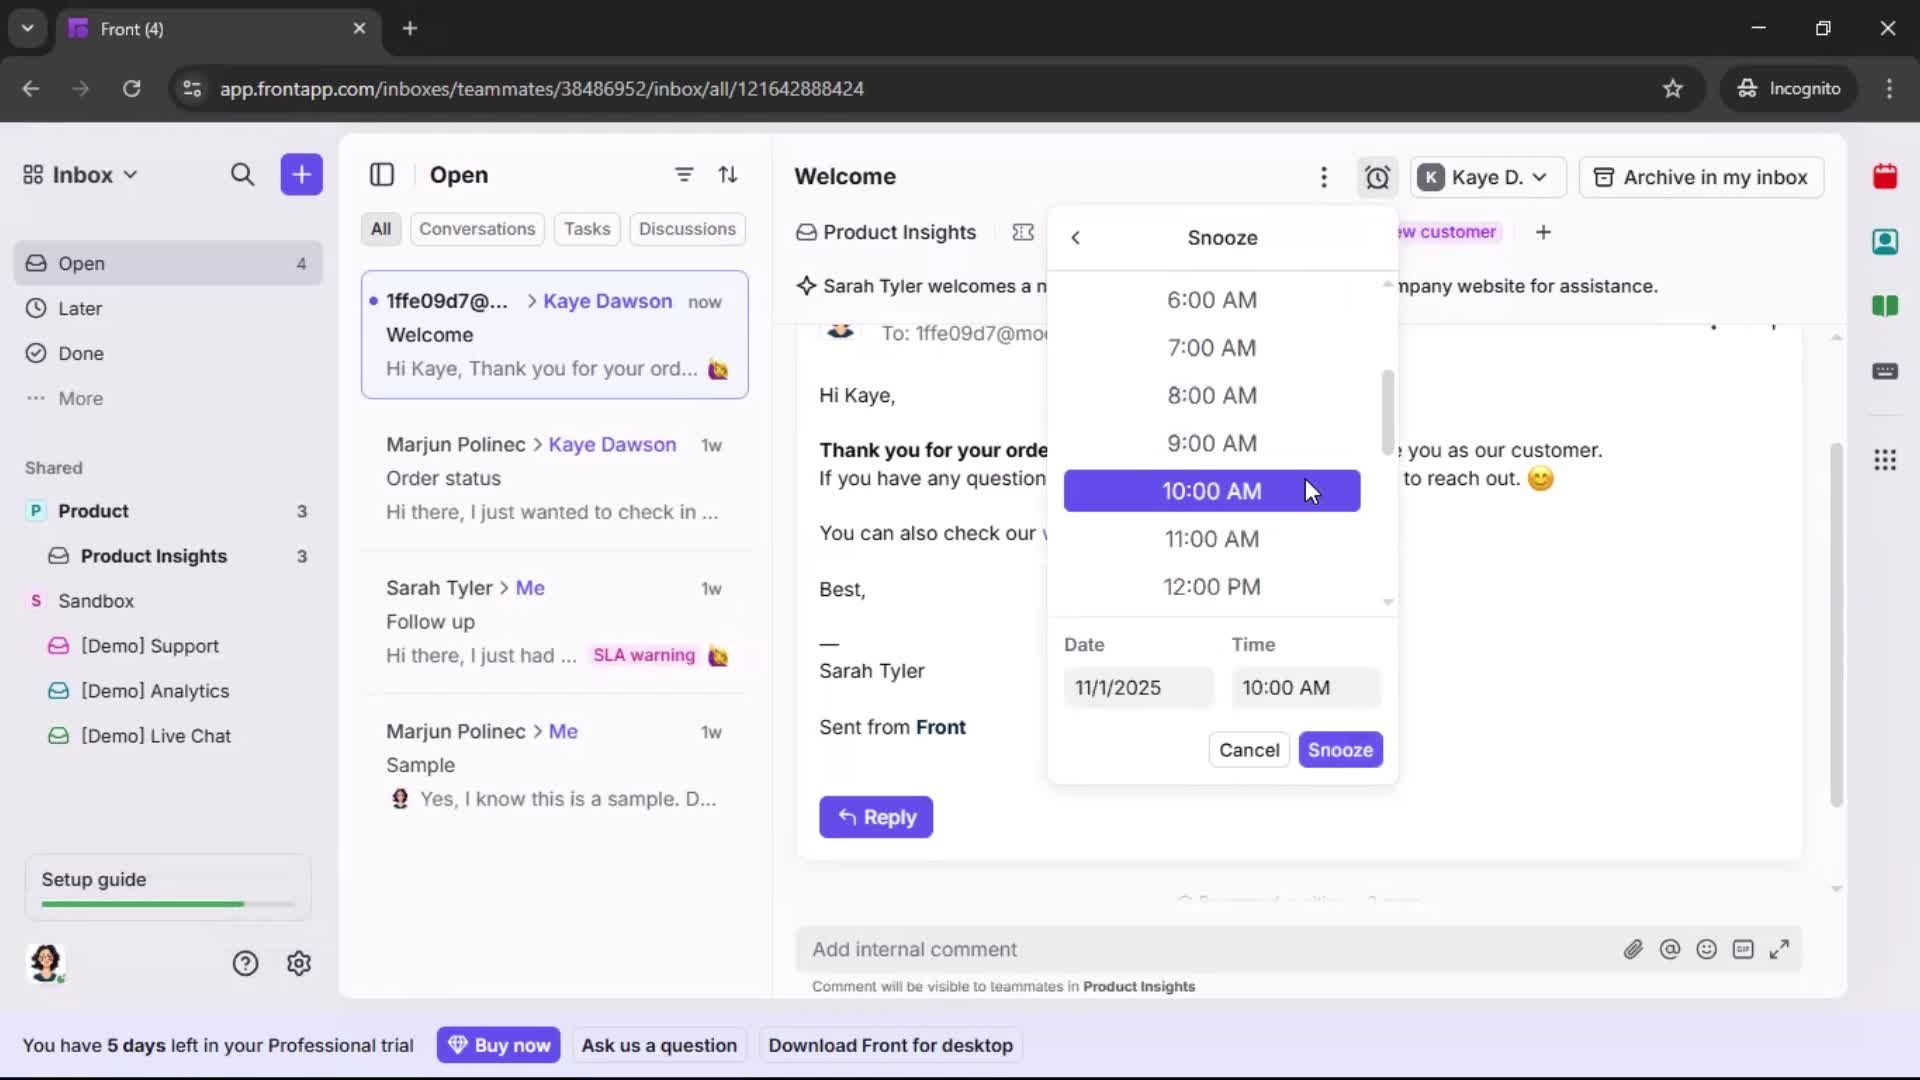
Task: Toggle the conversation list sidebar
Action: (382, 175)
